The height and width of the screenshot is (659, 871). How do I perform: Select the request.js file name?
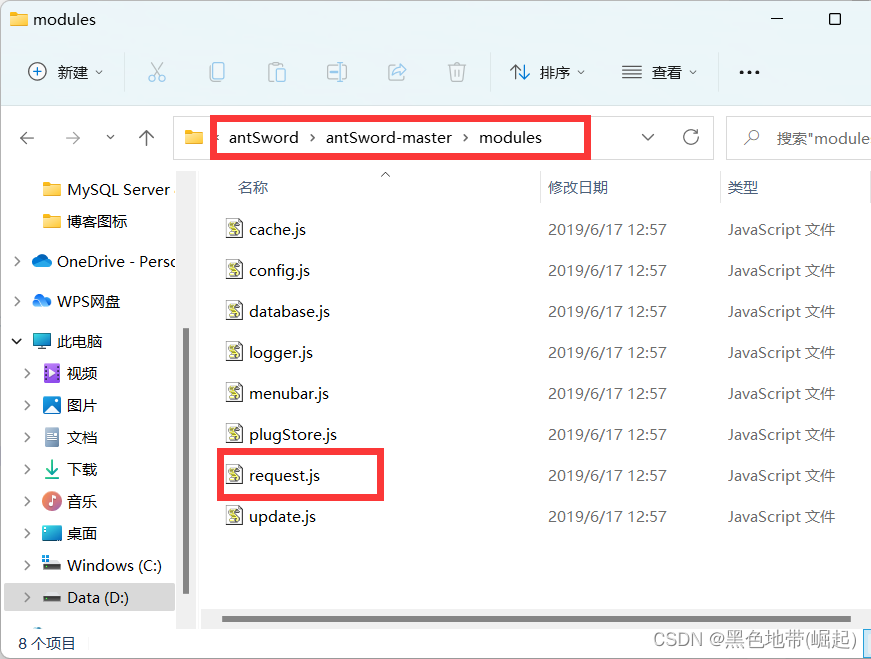284,476
